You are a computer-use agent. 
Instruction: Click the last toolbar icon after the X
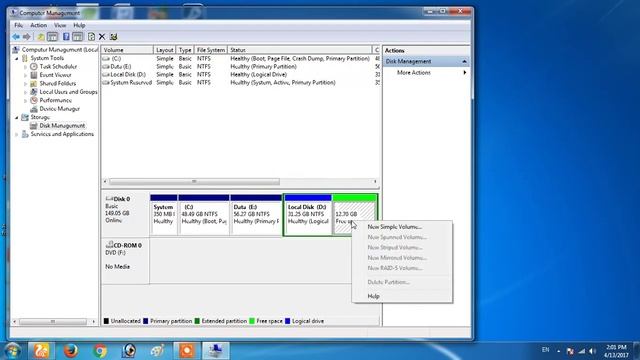coord(113,37)
